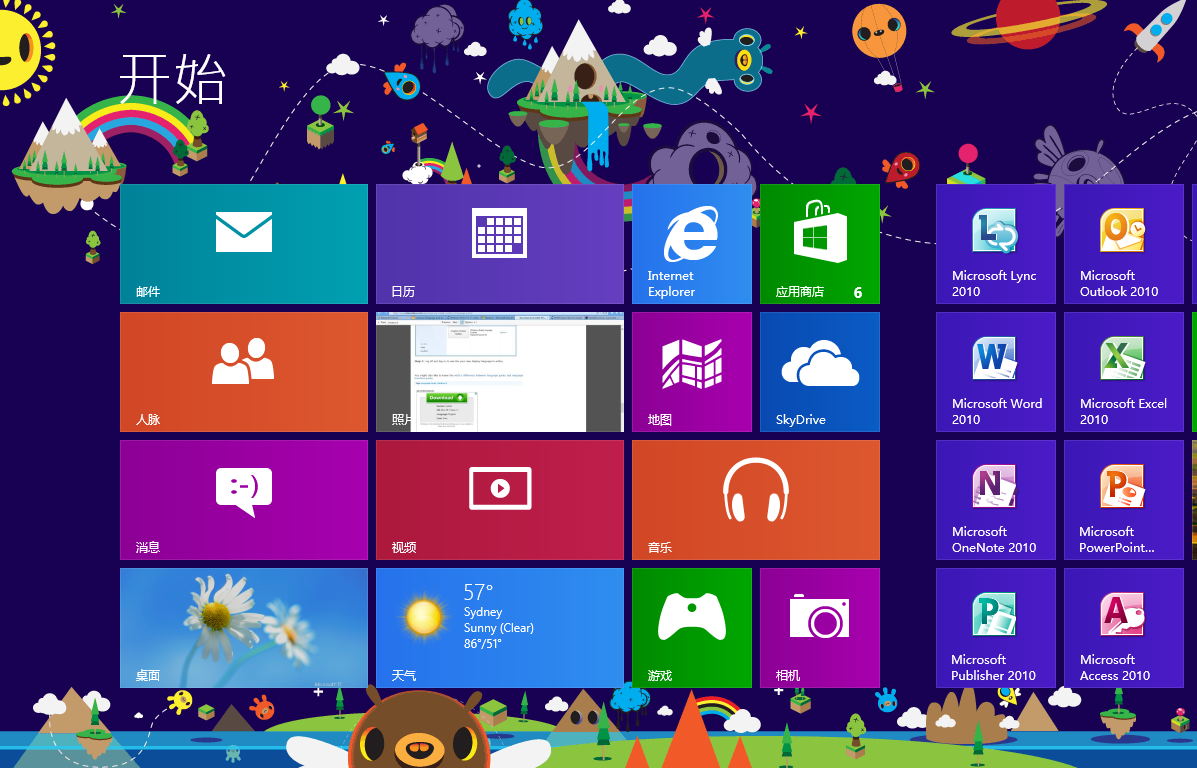Open the Games (游戏) controller tile
Image resolution: width=1197 pixels, height=768 pixels.
click(x=692, y=628)
